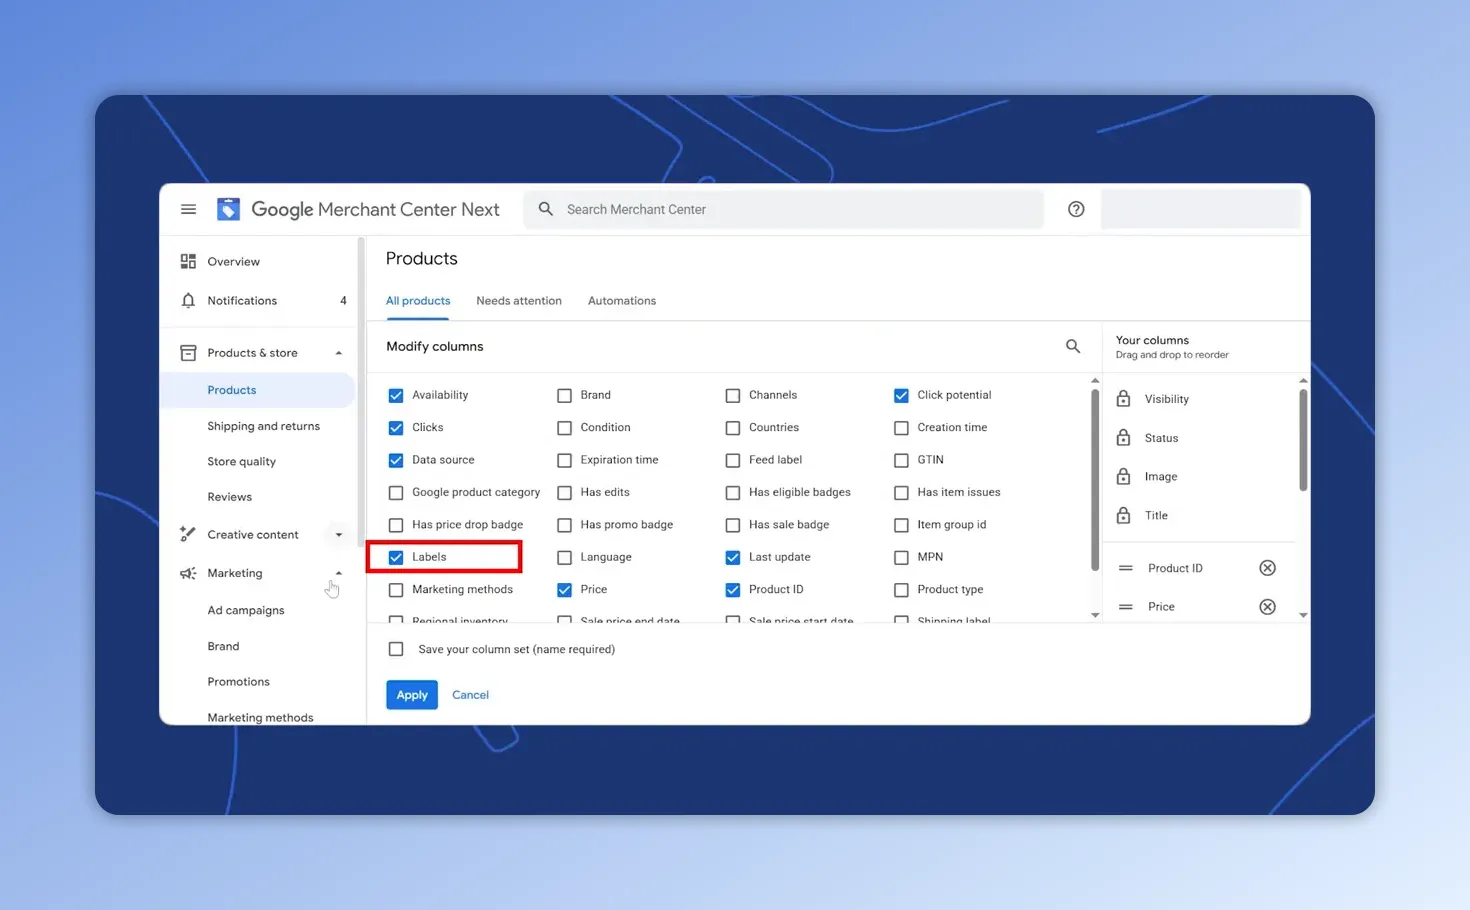Click the Creative content wand icon
This screenshot has width=1470, height=910.
pyautogui.click(x=188, y=534)
